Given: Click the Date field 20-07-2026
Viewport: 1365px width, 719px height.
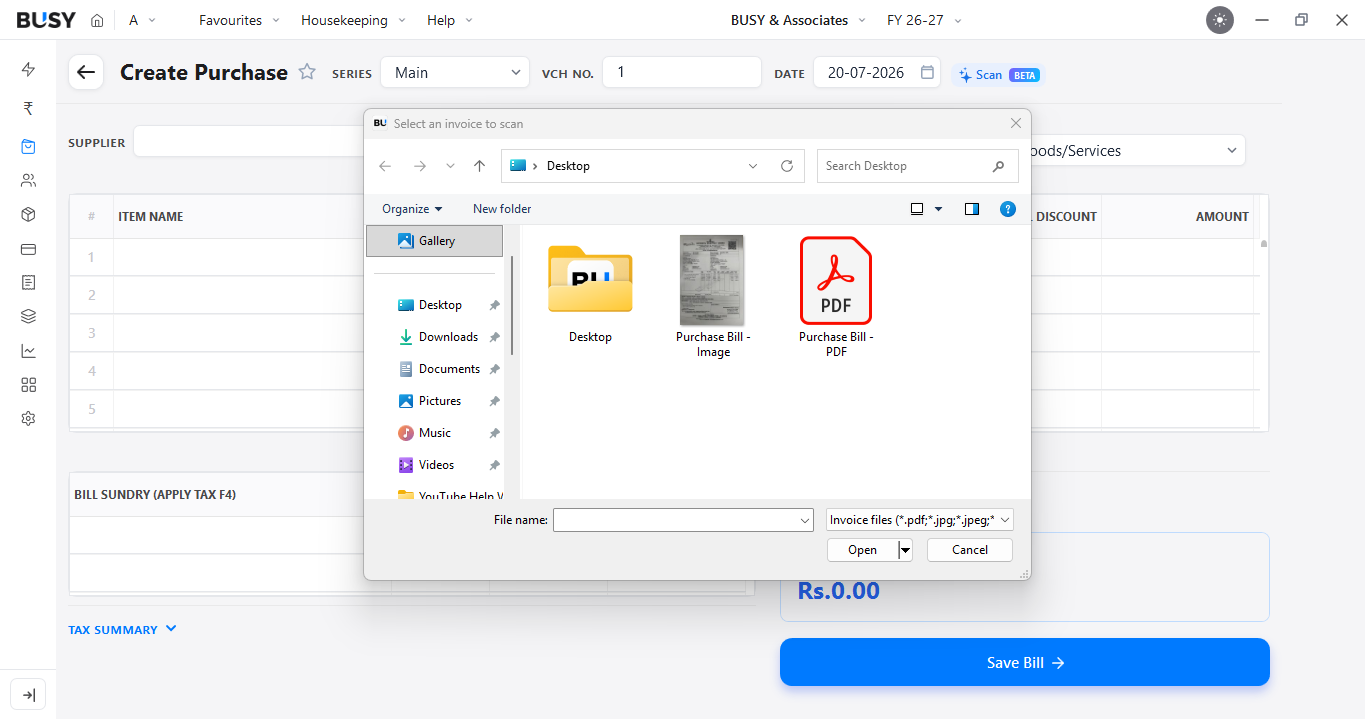Looking at the screenshot, I should [x=877, y=72].
